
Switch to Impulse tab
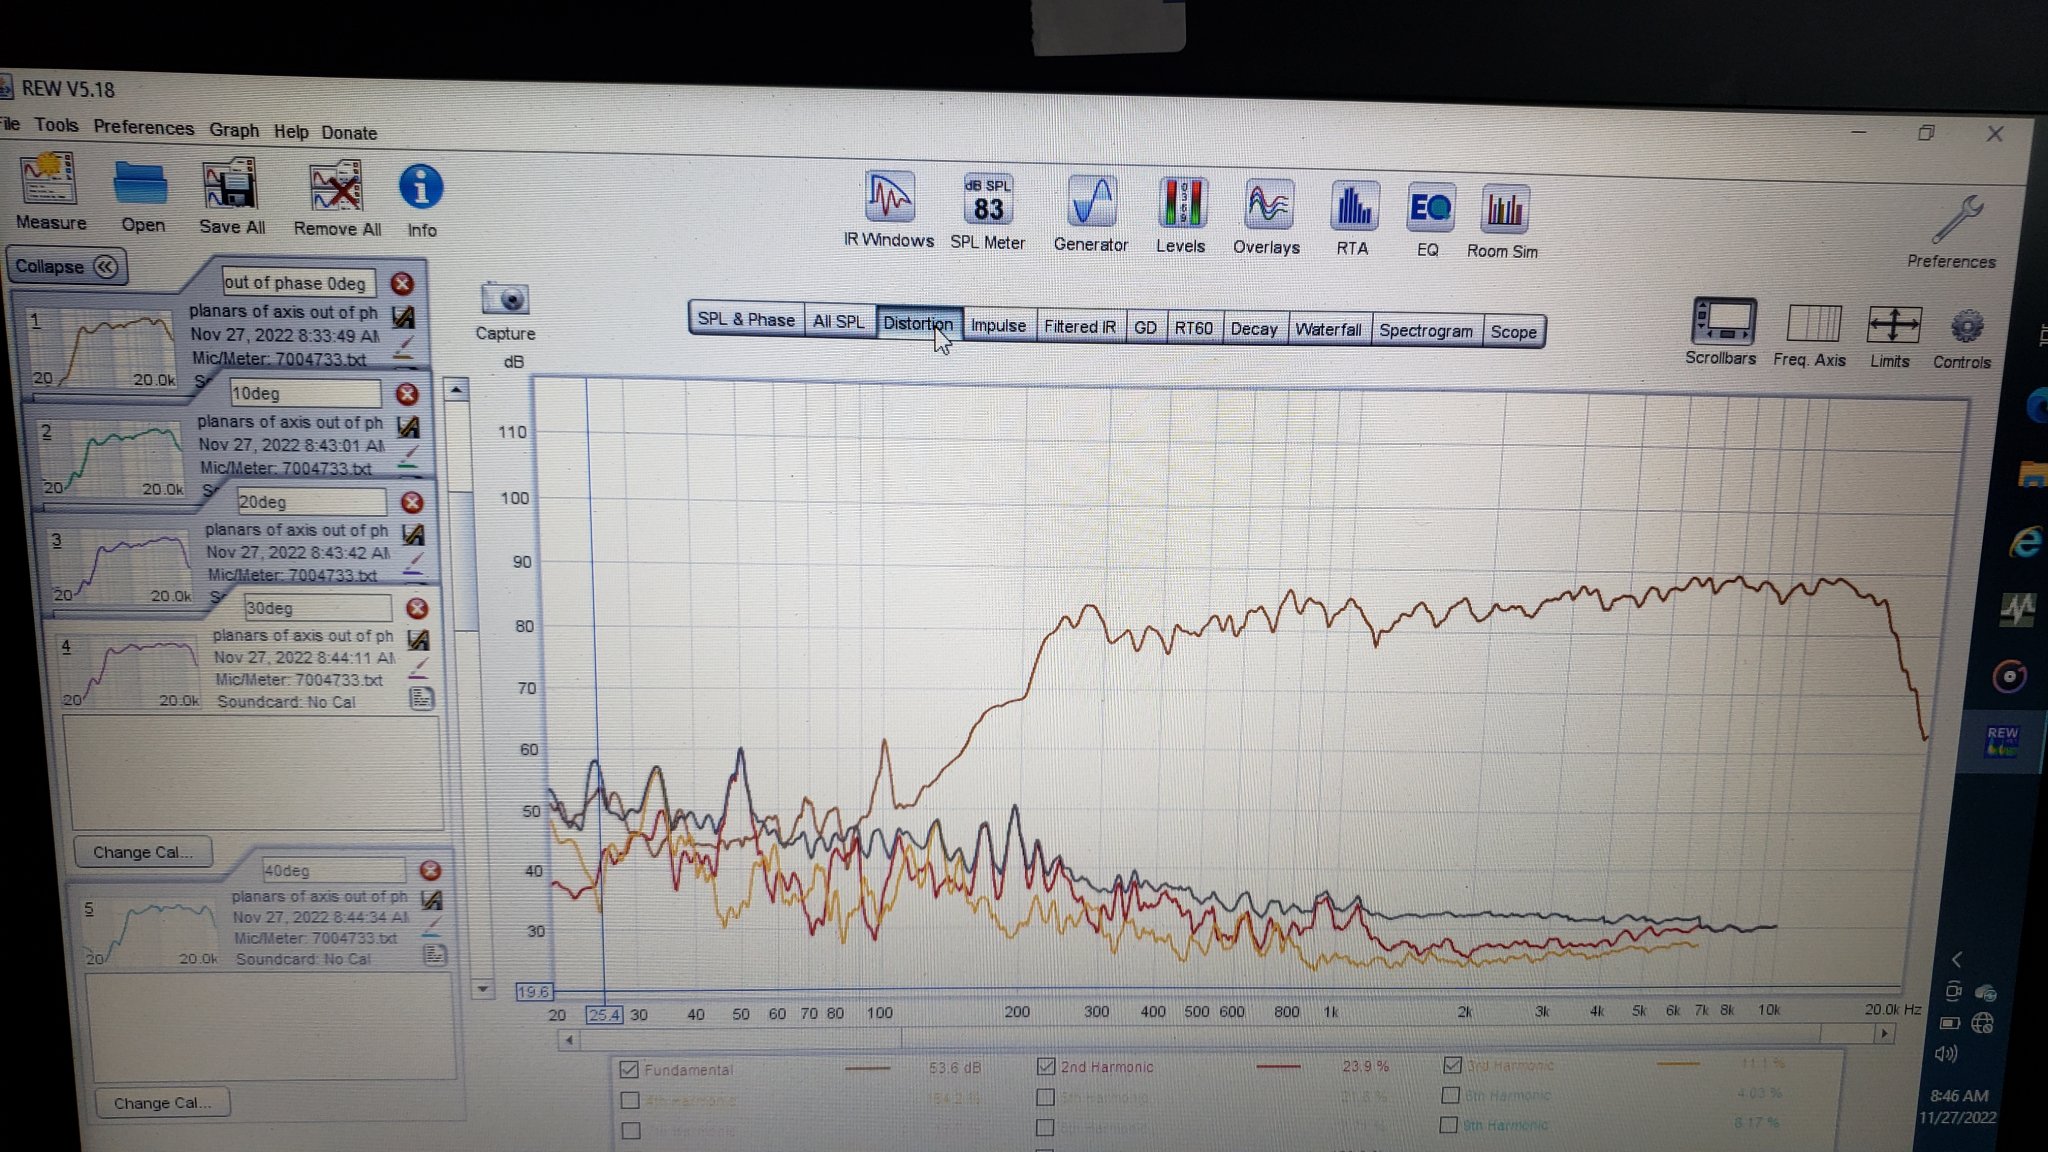pyautogui.click(x=998, y=325)
